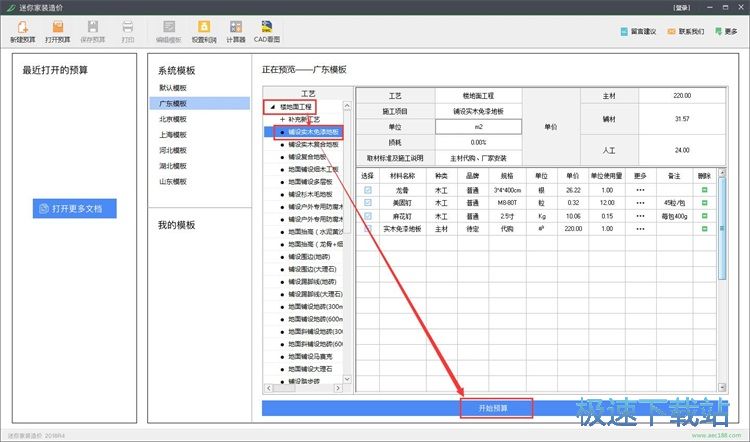Click the 新建预算 (new budget) toolbar icon
Viewport: 750px width, 442px height.
(x=22, y=27)
